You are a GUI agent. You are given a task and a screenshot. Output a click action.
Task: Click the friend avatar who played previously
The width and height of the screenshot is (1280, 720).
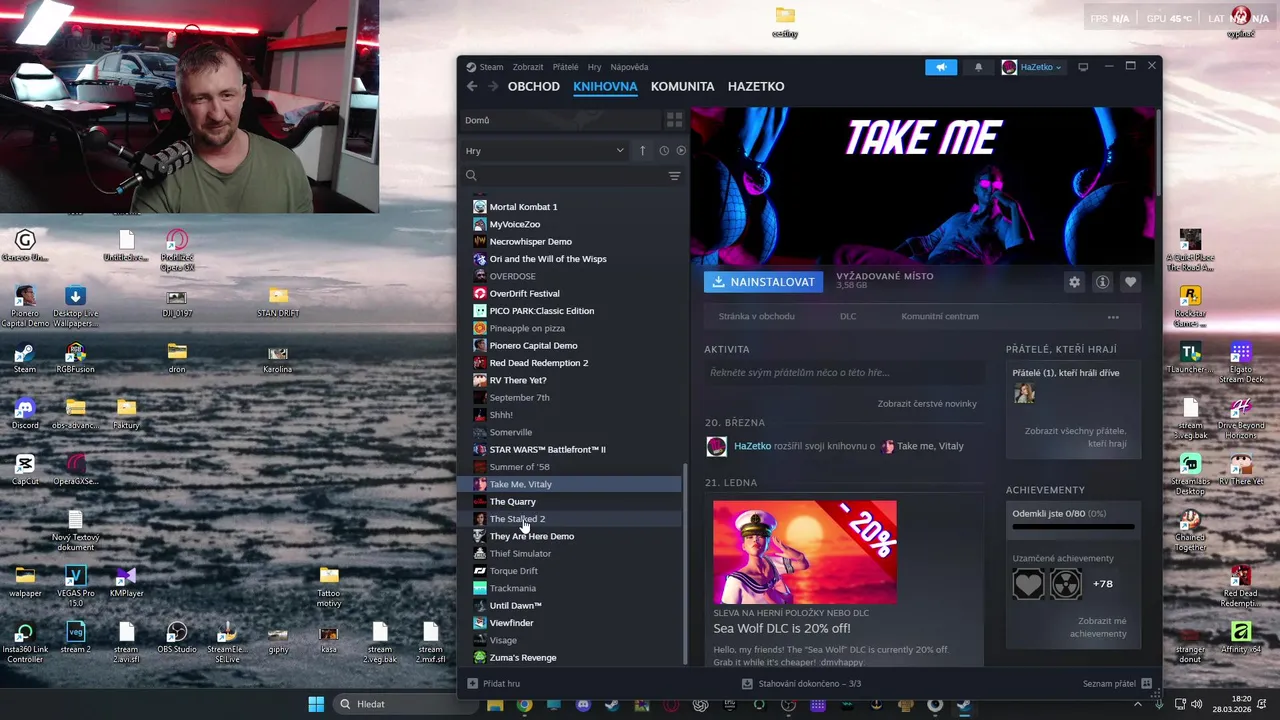click(1024, 393)
